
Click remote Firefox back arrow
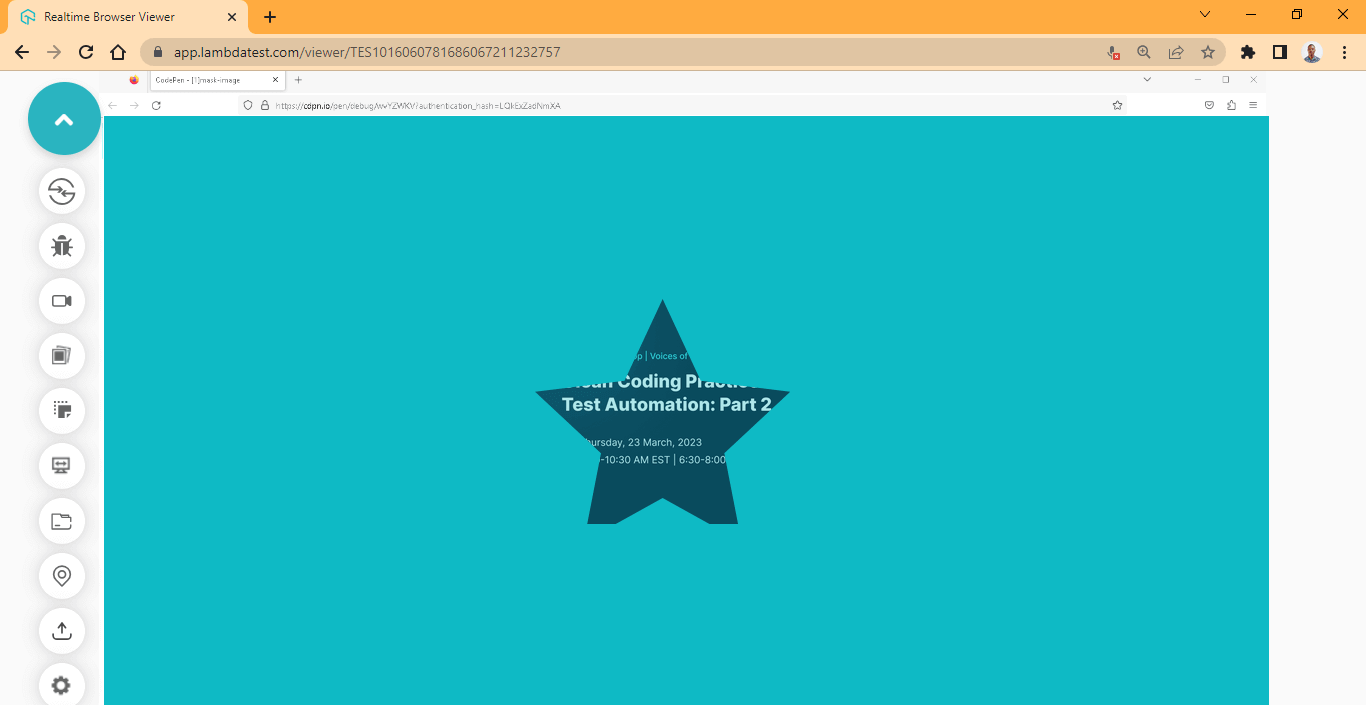[x=112, y=105]
